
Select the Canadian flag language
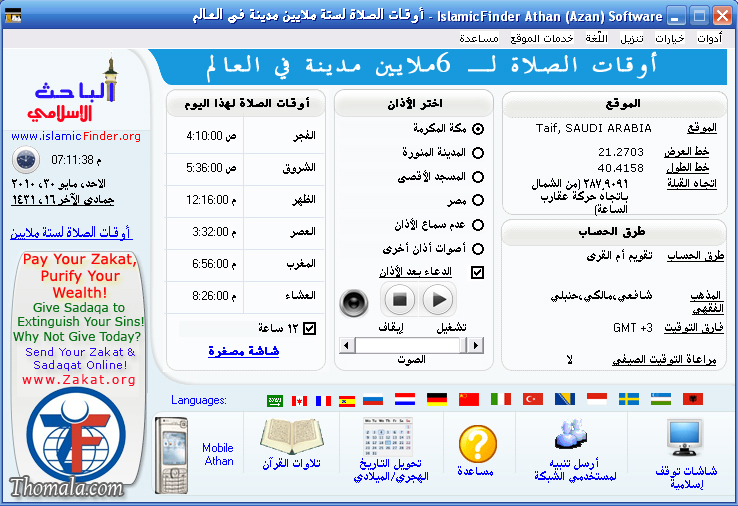coord(299,401)
